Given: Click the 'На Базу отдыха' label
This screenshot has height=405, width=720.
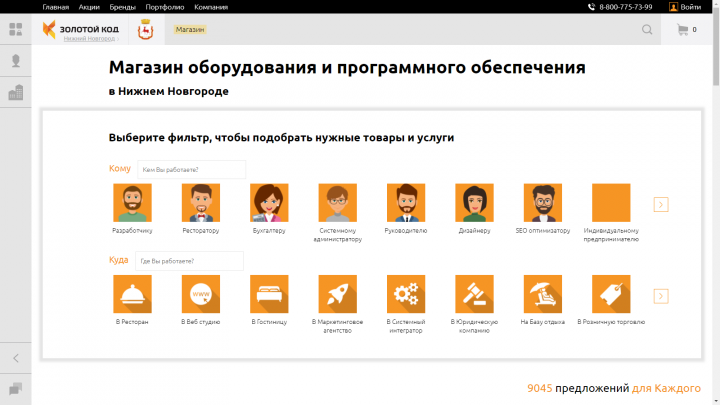Looking at the screenshot, I should [x=543, y=322].
